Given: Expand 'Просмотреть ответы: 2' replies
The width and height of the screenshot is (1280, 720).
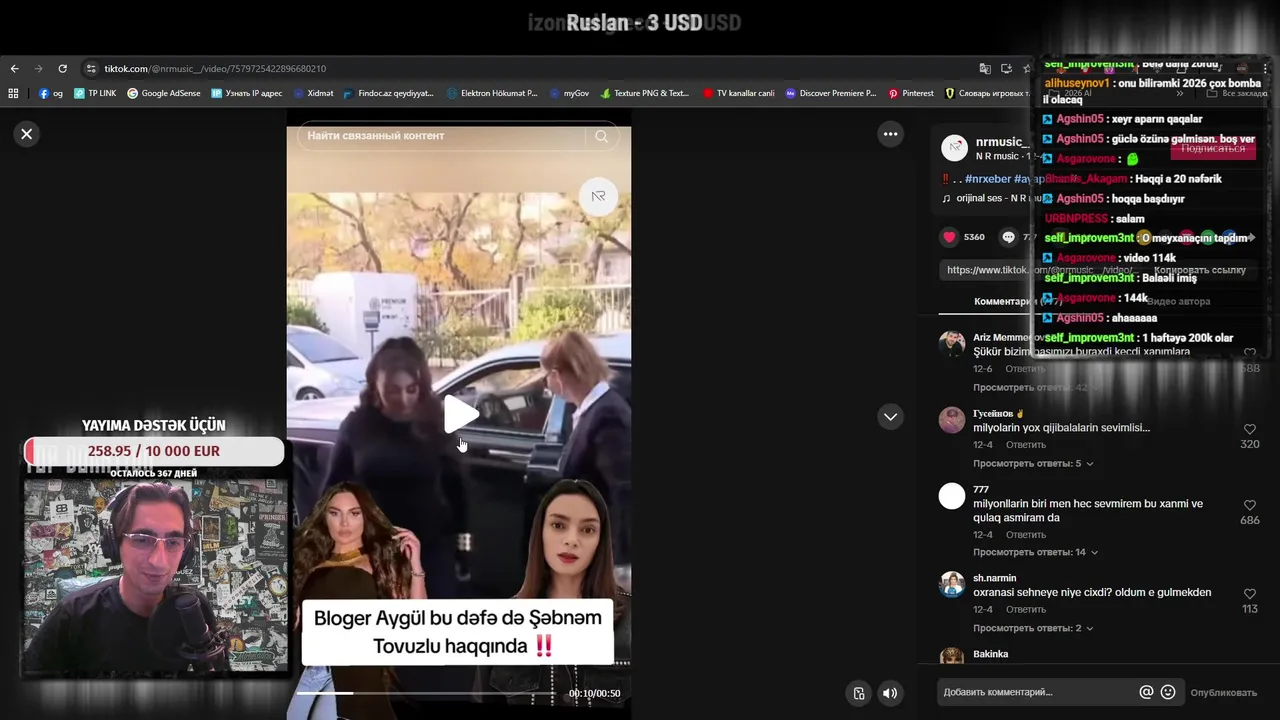Looking at the screenshot, I should click(x=1032, y=628).
